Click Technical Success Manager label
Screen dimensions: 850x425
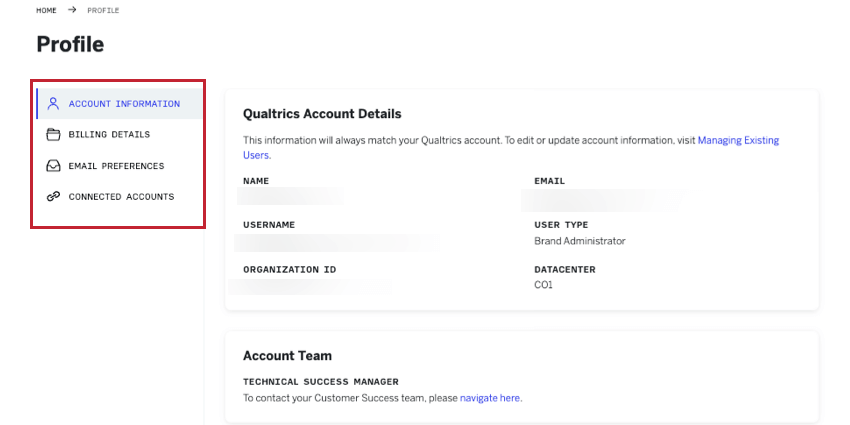tap(321, 382)
